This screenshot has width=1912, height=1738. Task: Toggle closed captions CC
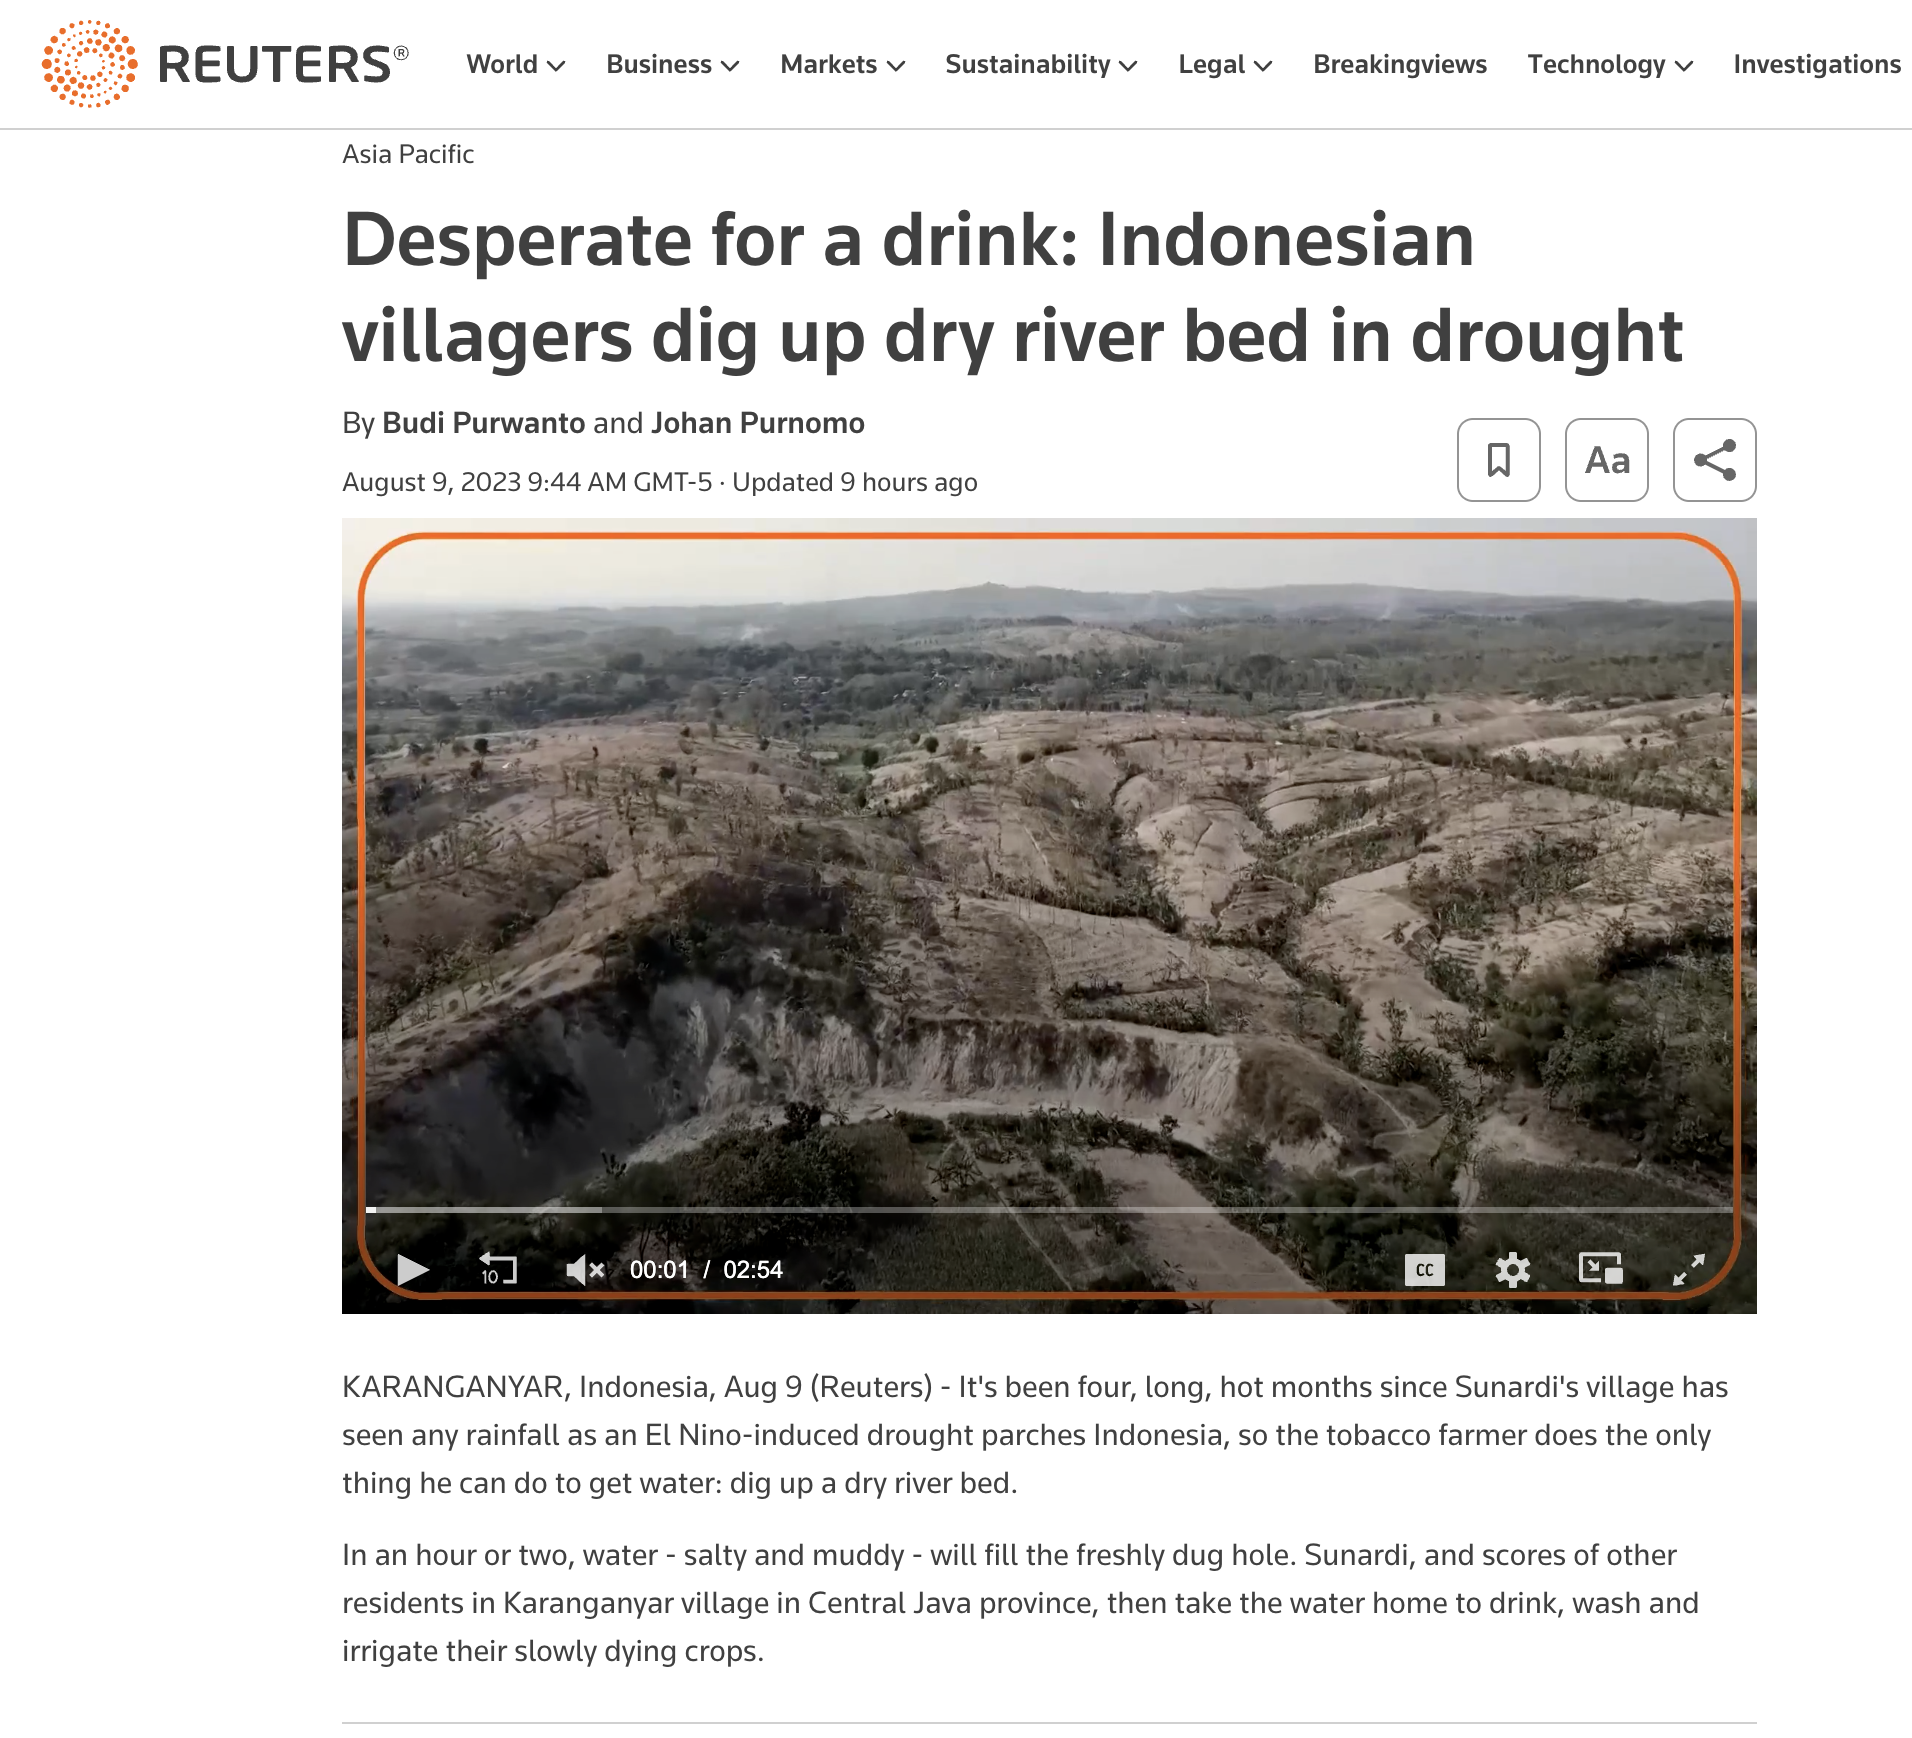1424,1270
